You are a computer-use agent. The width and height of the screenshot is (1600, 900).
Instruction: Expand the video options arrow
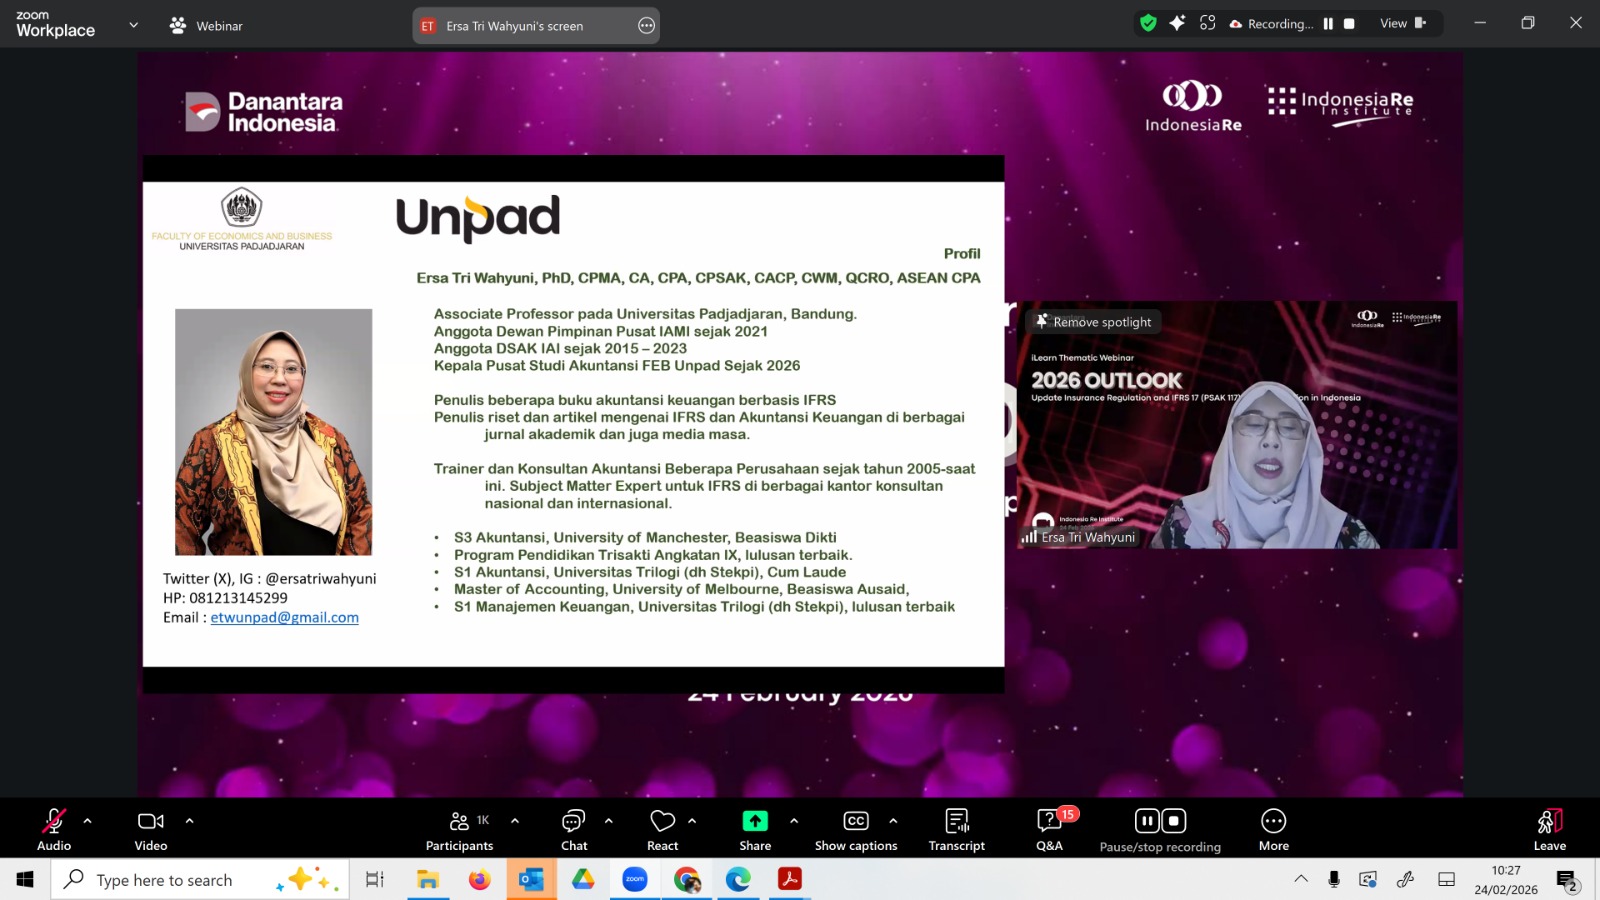189,821
